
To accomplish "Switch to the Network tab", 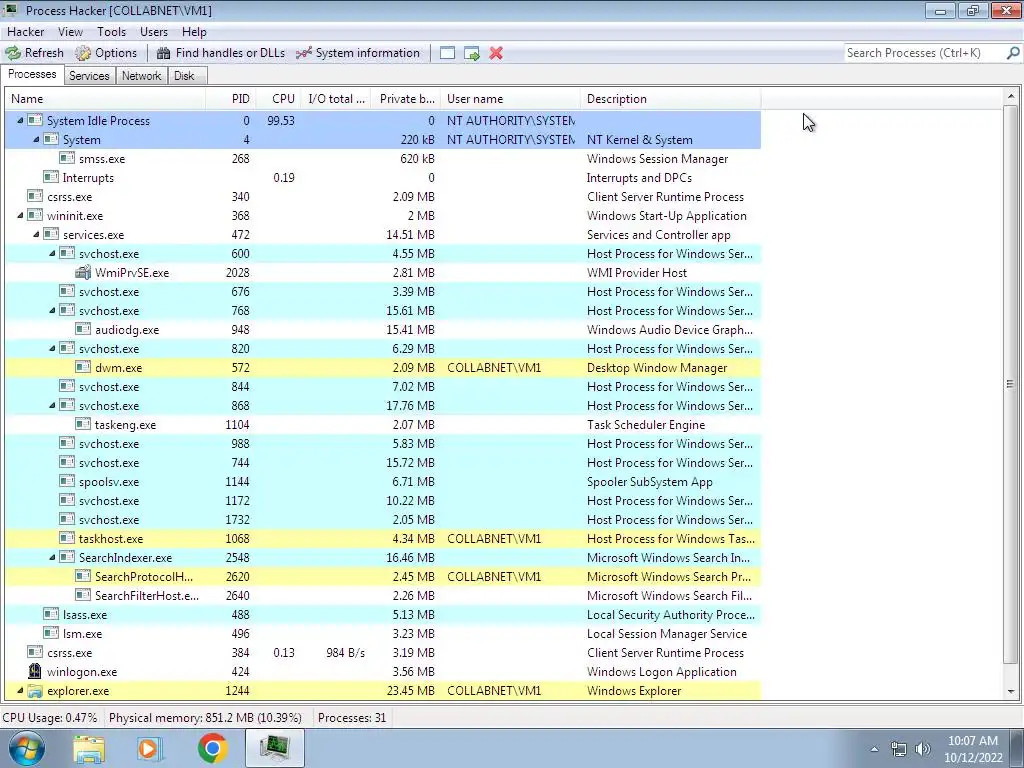I will (x=142, y=76).
